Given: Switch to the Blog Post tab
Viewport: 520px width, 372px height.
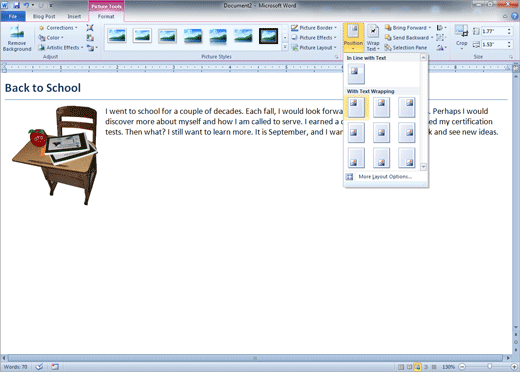Looking at the screenshot, I should (44, 16).
